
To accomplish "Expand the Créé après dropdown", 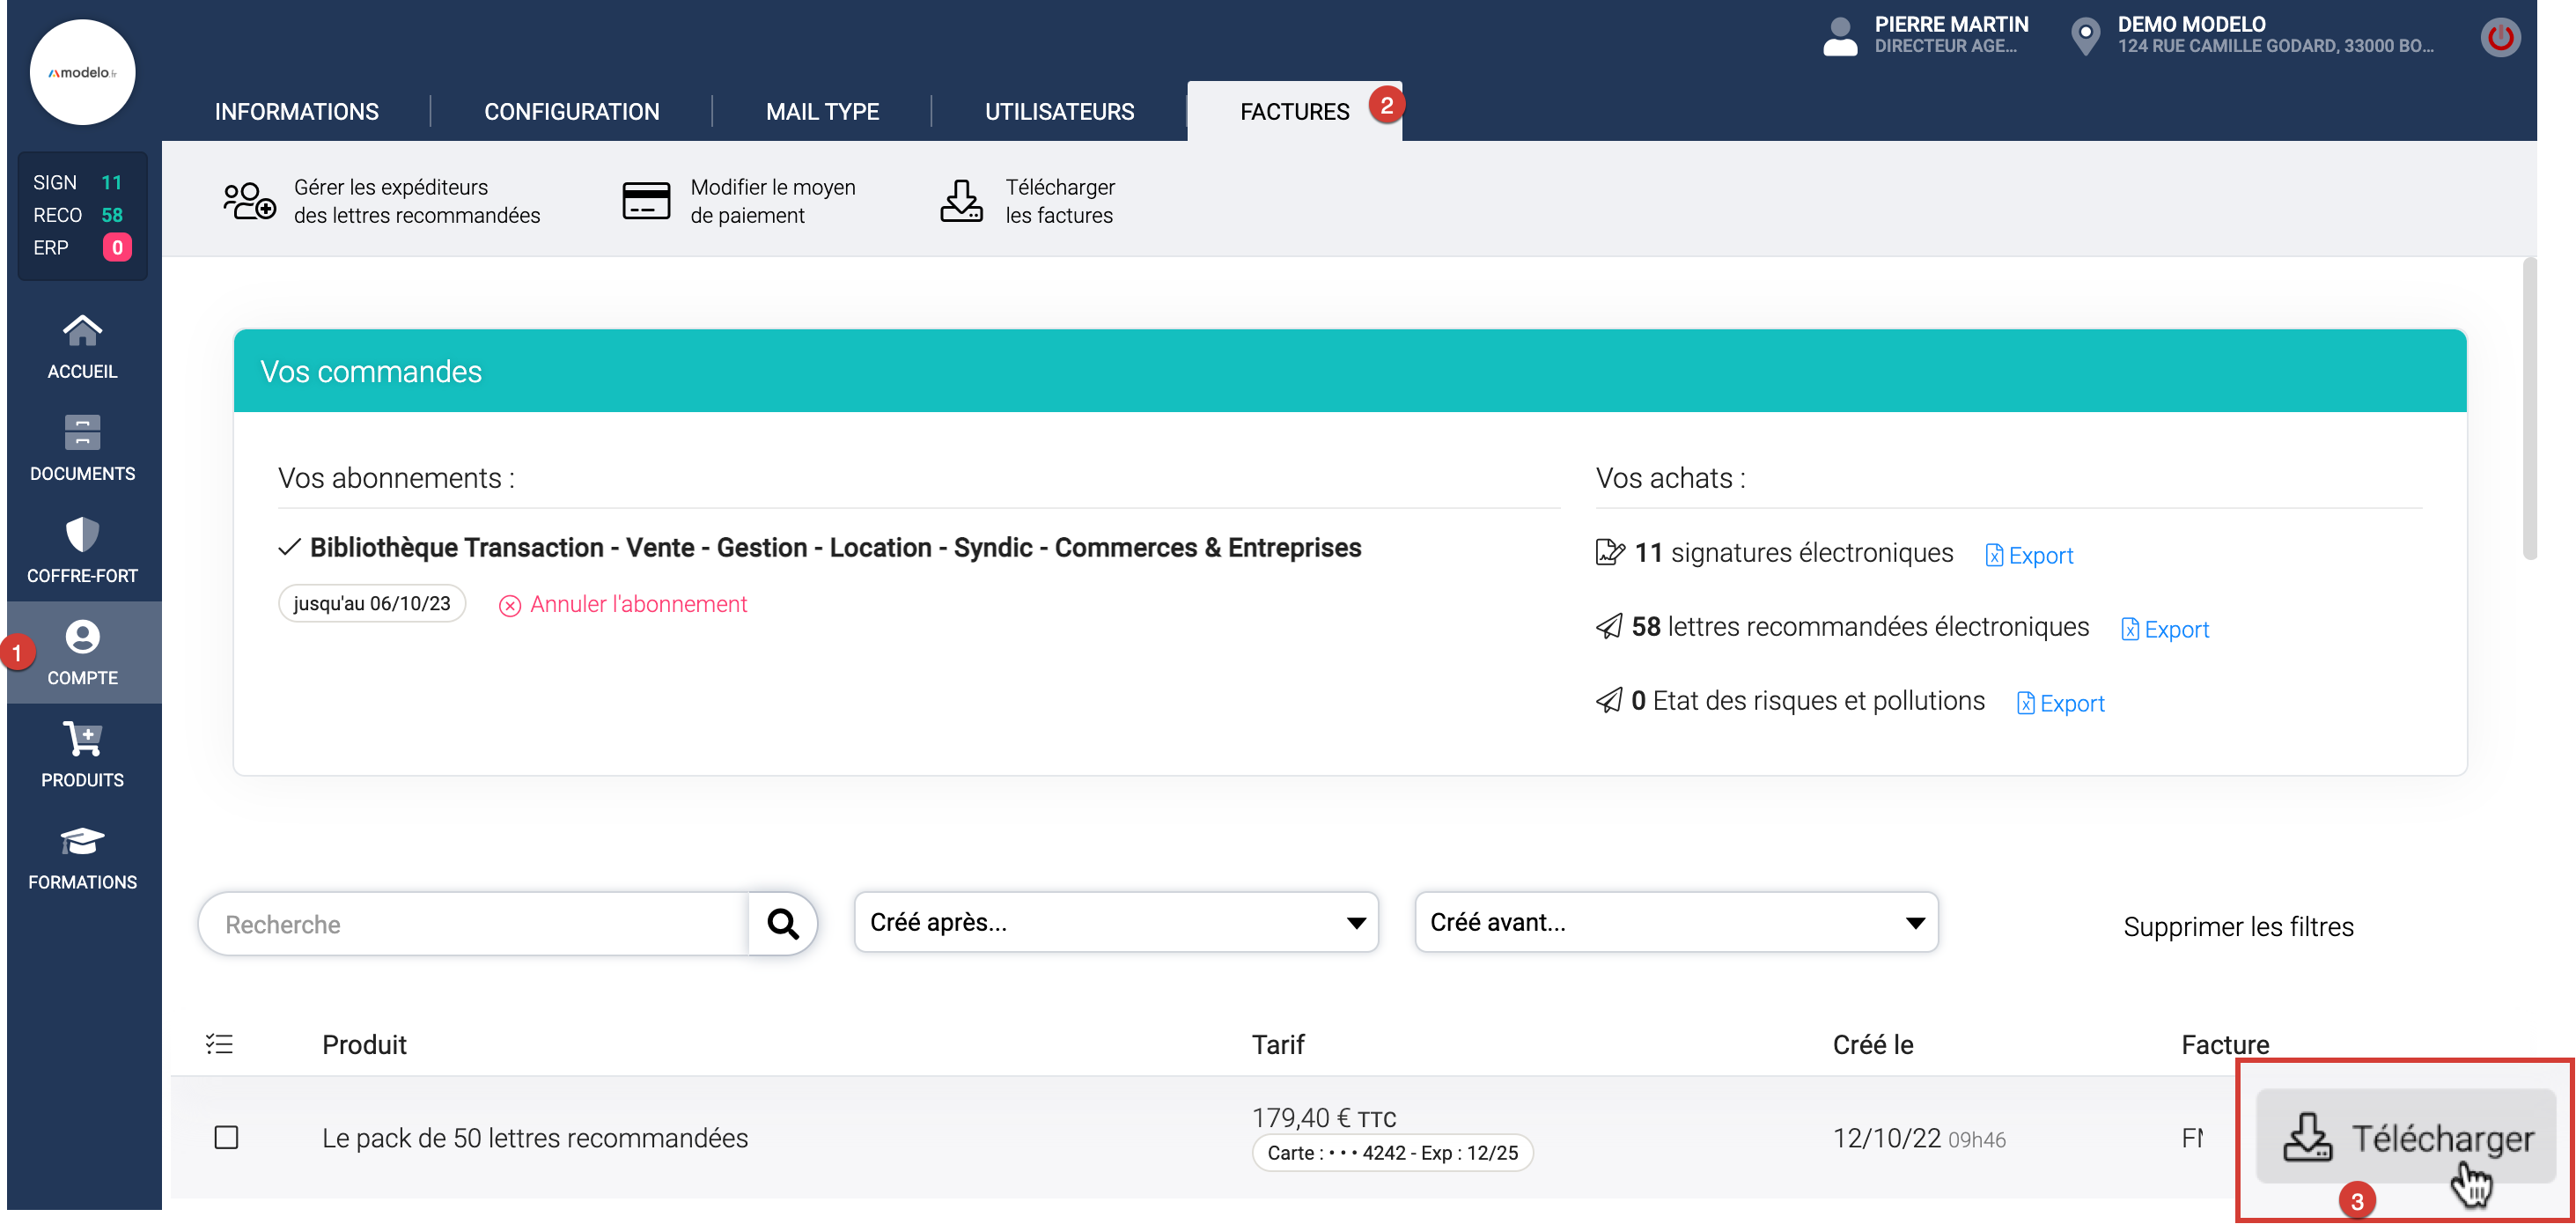I will click(x=1115, y=922).
